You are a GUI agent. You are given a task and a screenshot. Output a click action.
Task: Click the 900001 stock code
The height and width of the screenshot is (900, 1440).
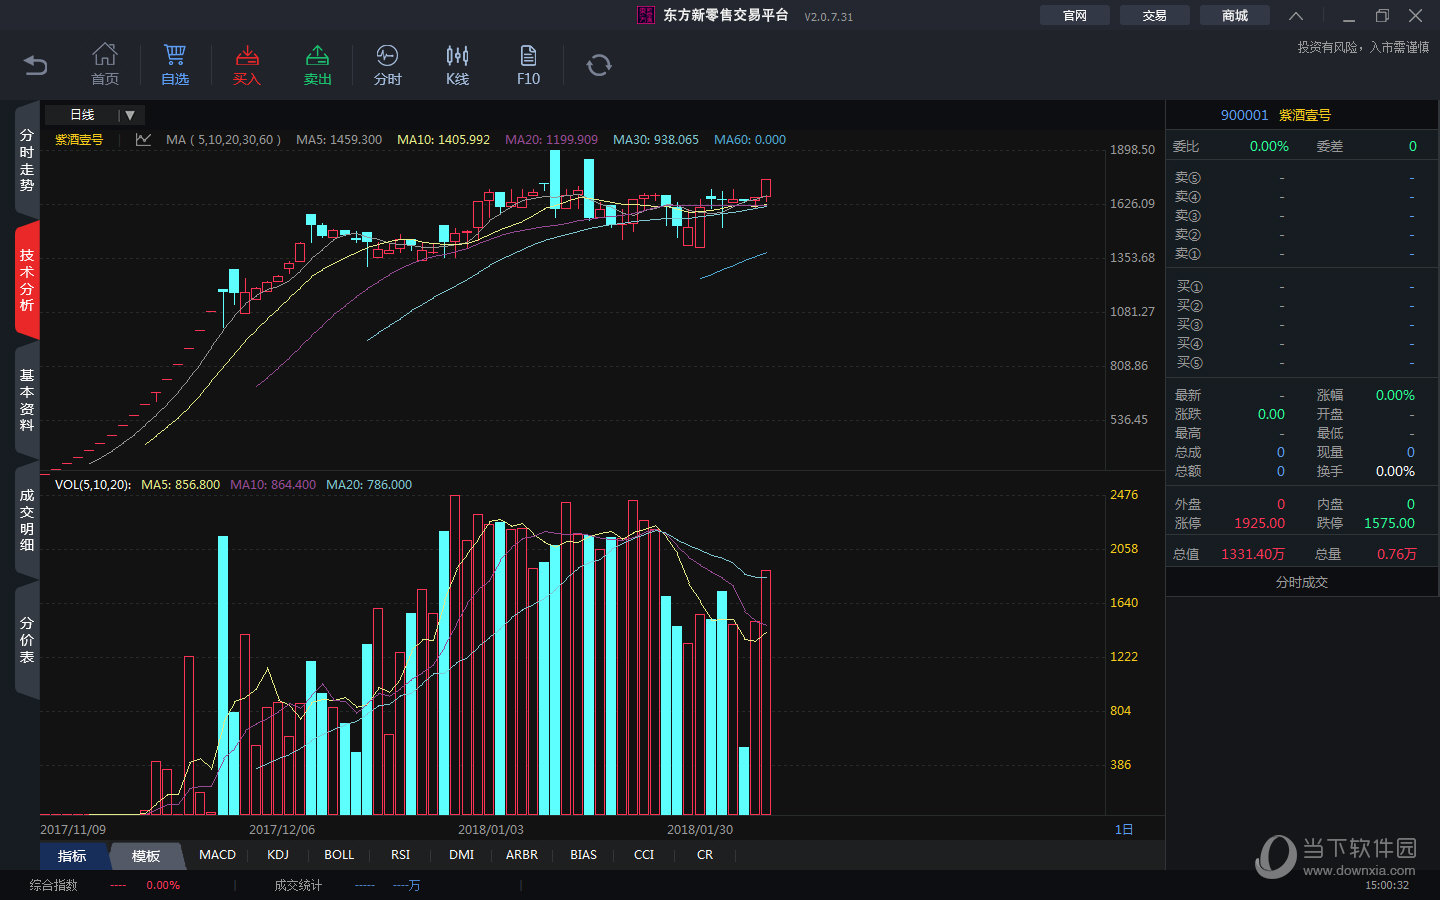coord(1244,115)
